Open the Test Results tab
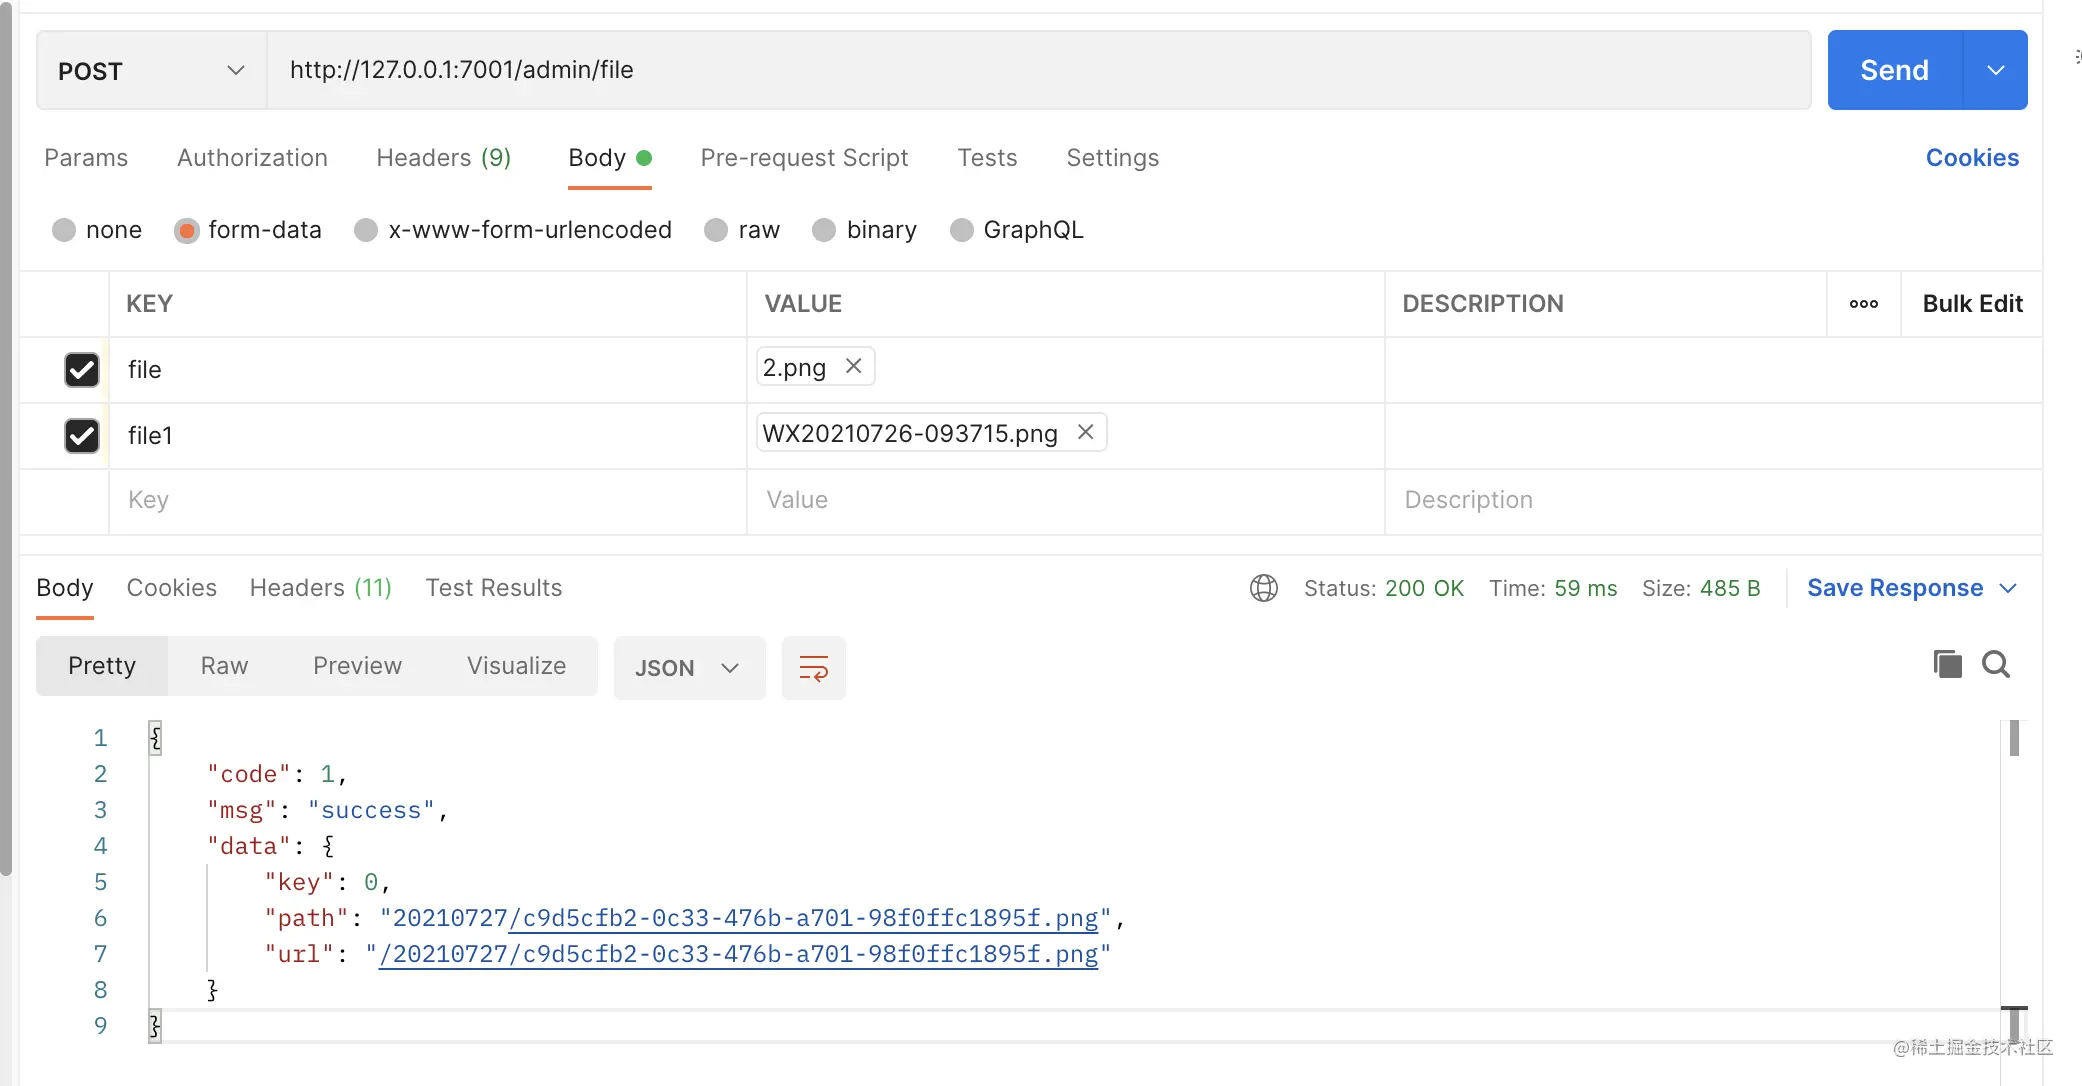2082x1086 pixels. coord(494,588)
